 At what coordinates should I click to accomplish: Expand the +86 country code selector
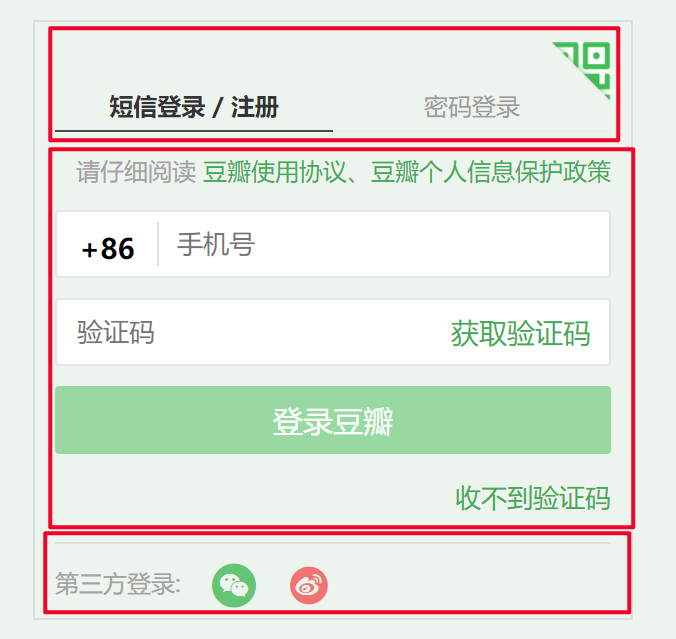(x=108, y=249)
